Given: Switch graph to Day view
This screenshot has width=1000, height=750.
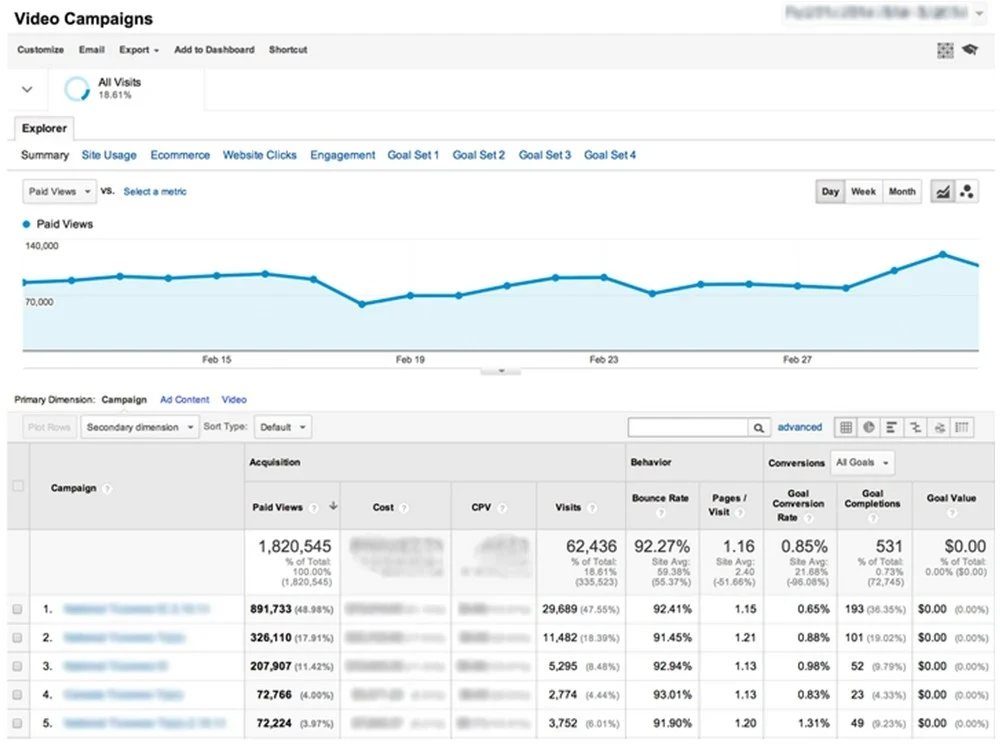Looking at the screenshot, I should tap(830, 191).
